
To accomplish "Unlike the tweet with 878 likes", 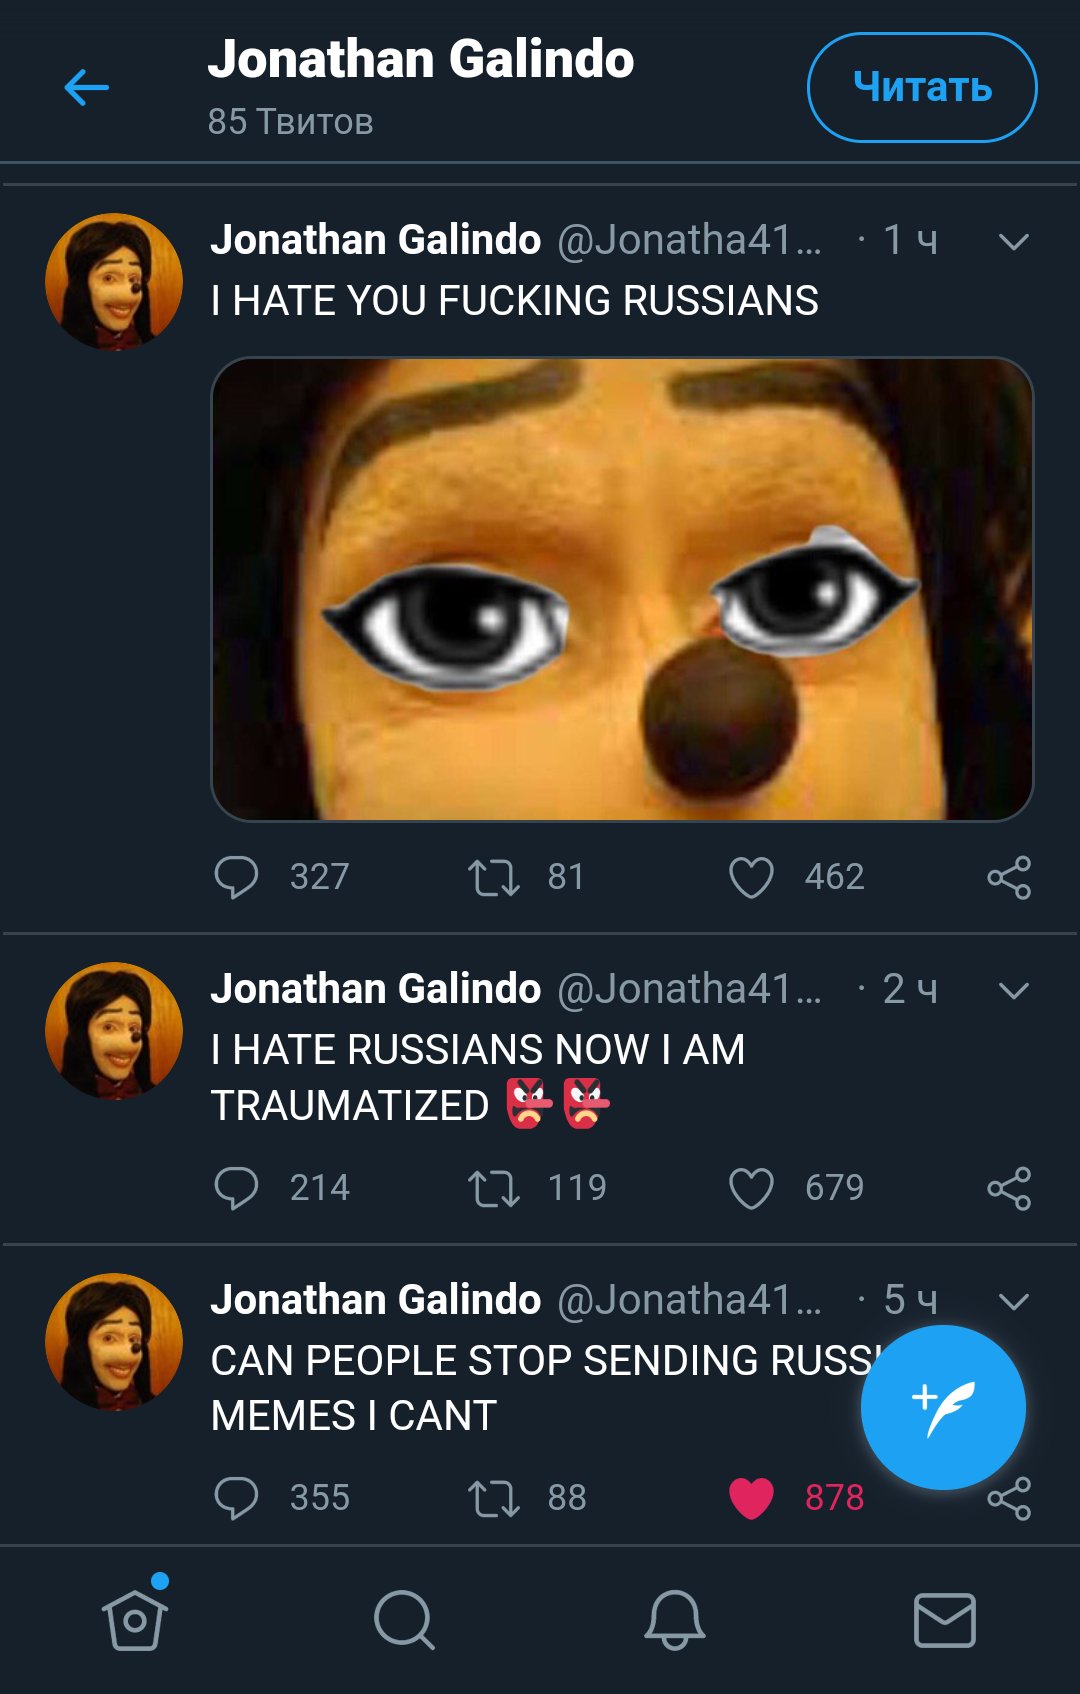I will (751, 1498).
